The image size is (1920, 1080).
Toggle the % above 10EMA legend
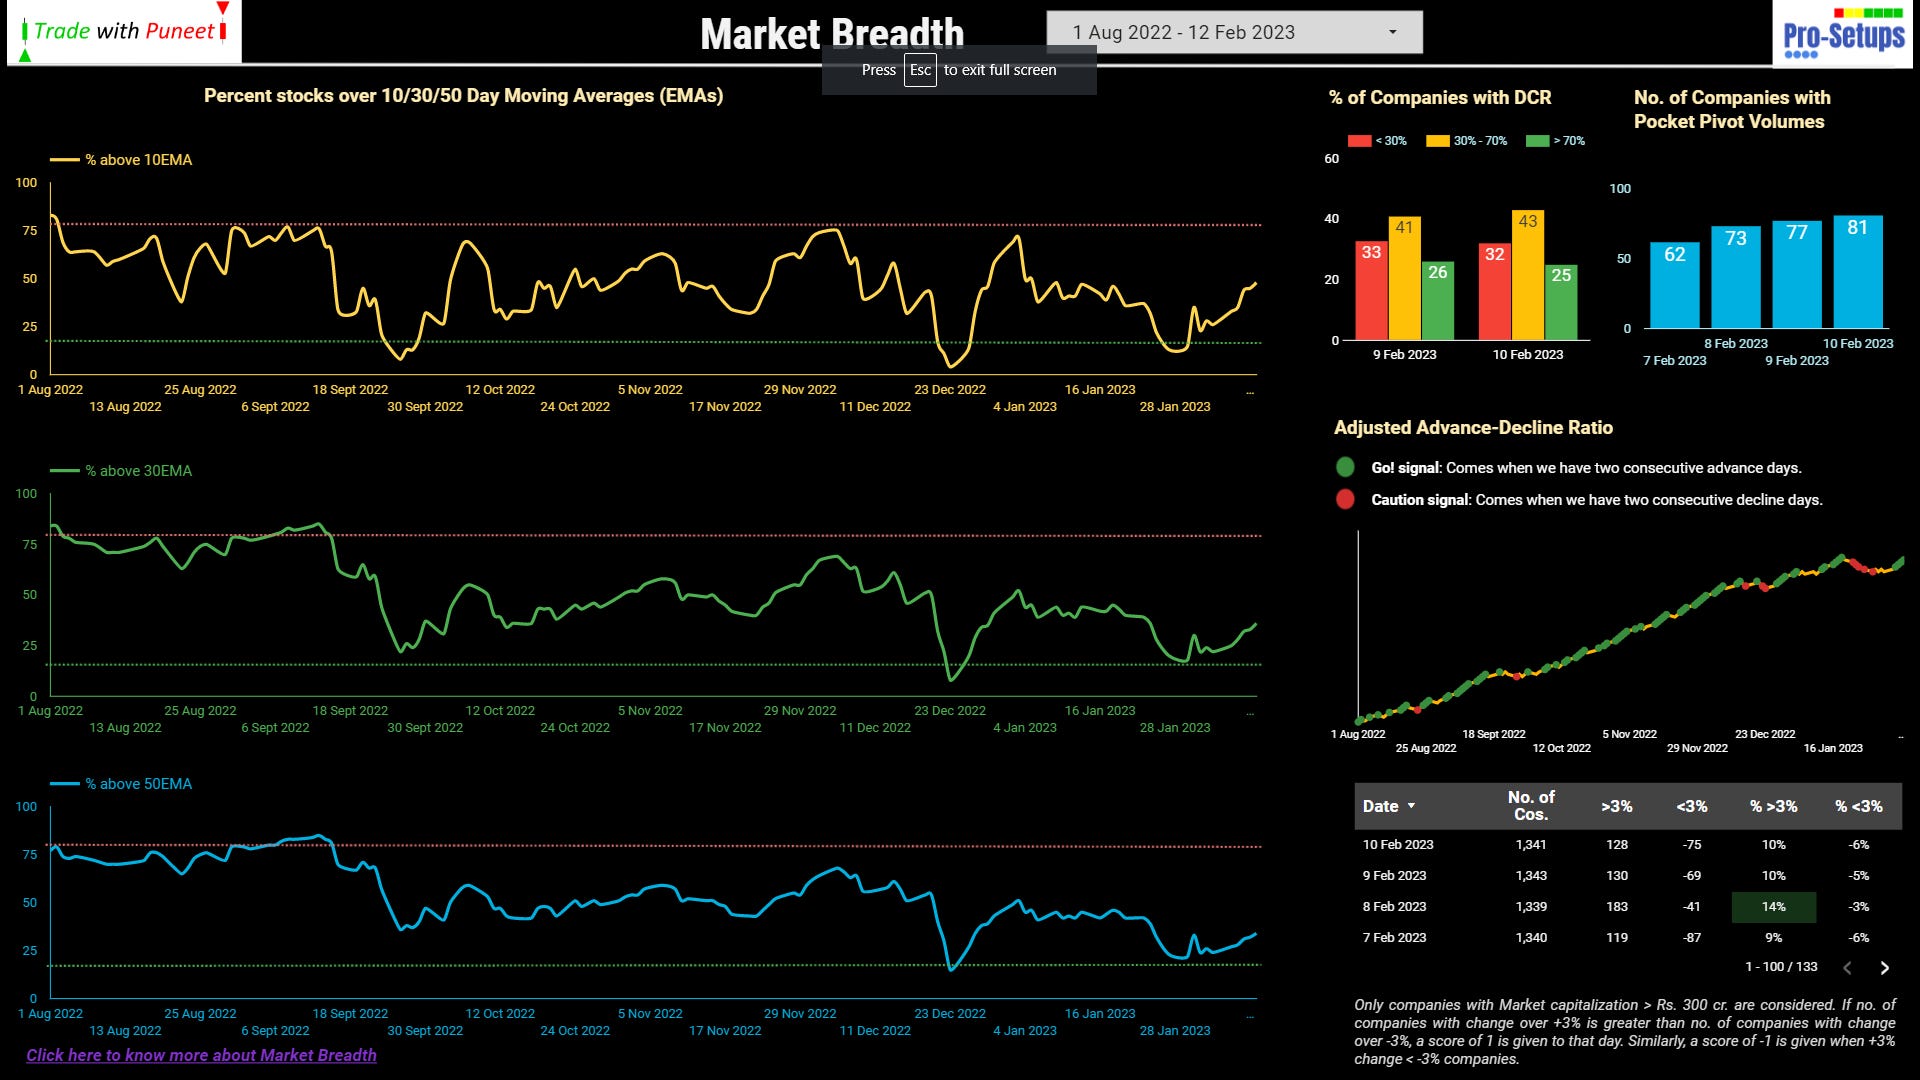[122, 160]
